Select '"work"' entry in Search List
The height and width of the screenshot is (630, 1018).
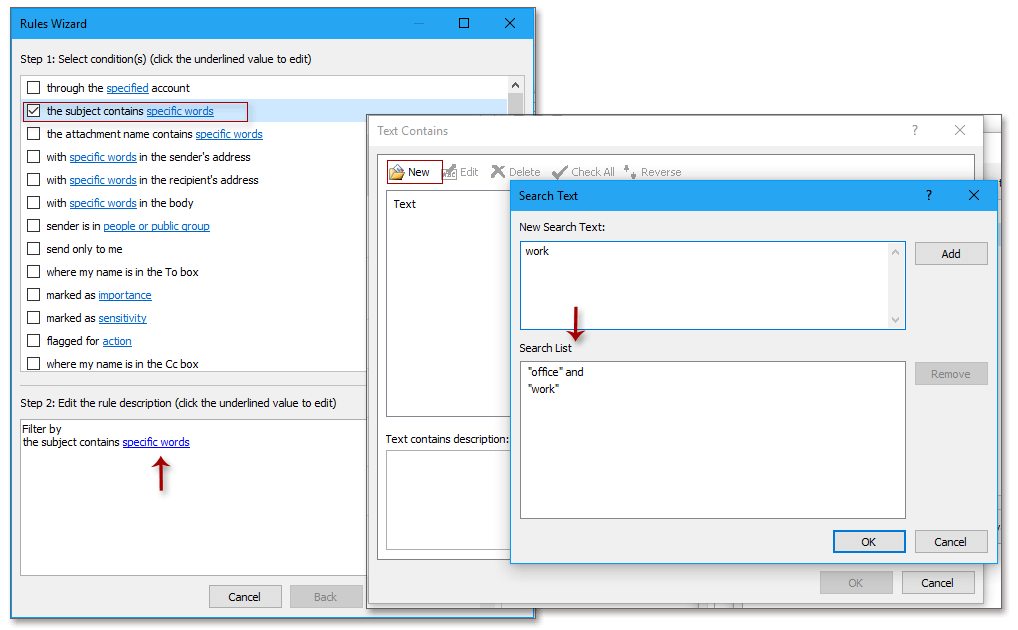(543, 389)
